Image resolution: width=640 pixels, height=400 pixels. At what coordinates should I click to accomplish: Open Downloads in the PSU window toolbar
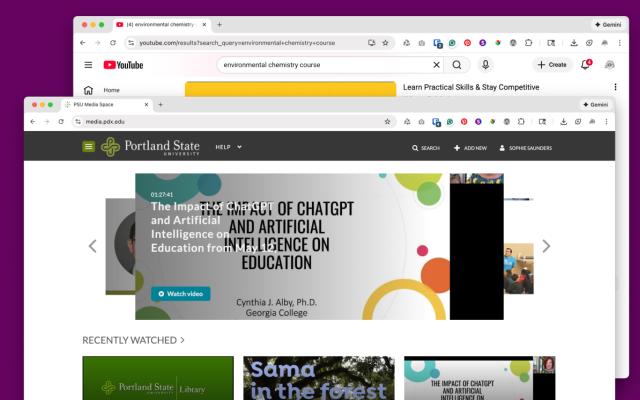point(564,122)
